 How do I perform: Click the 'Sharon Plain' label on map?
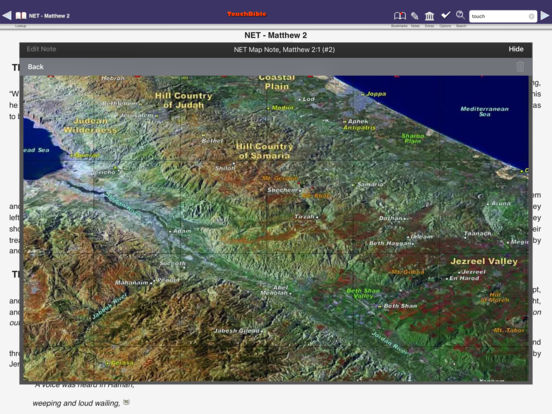click(x=413, y=138)
